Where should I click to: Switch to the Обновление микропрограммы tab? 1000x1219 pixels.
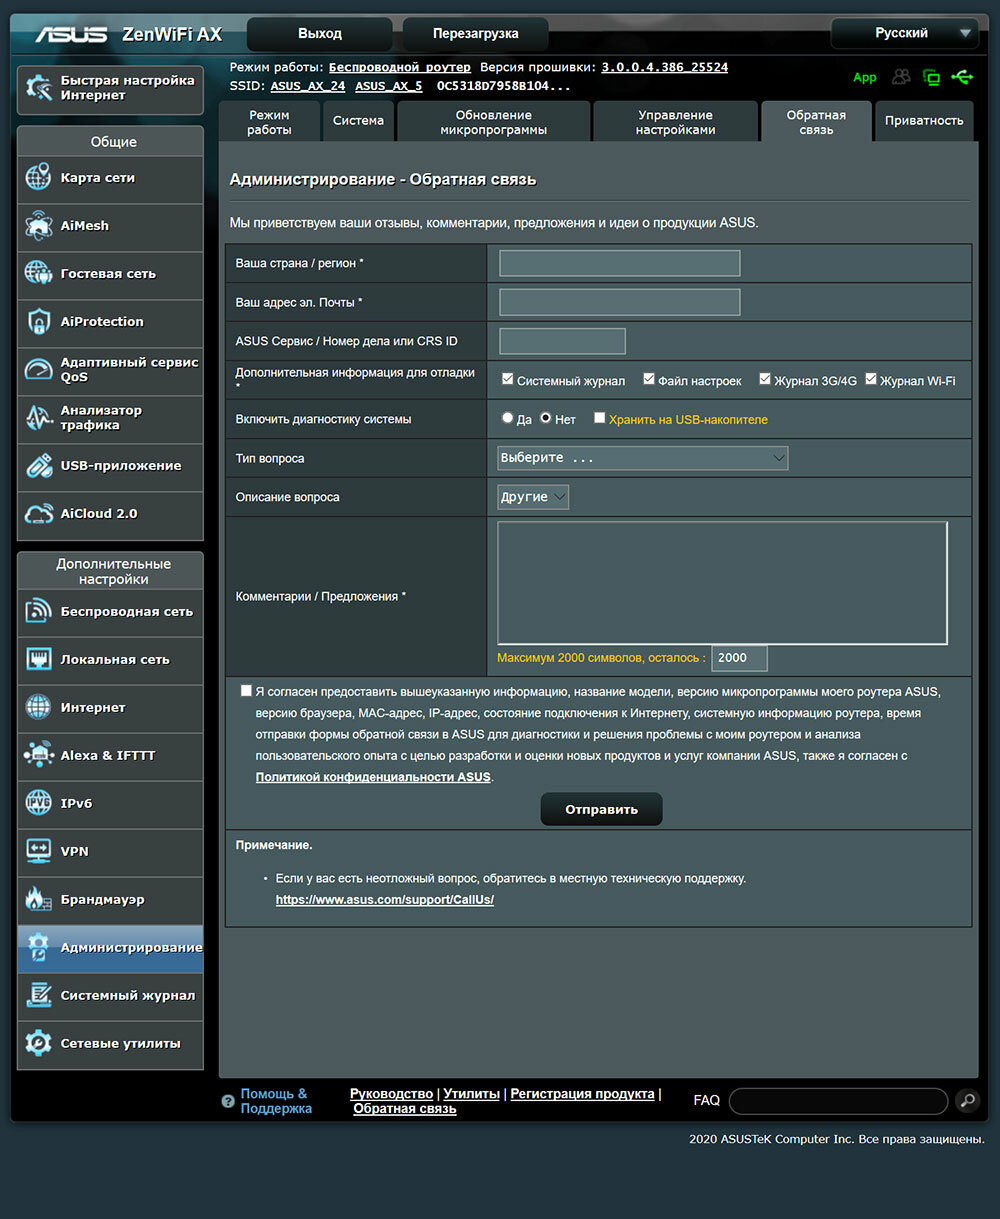494,122
